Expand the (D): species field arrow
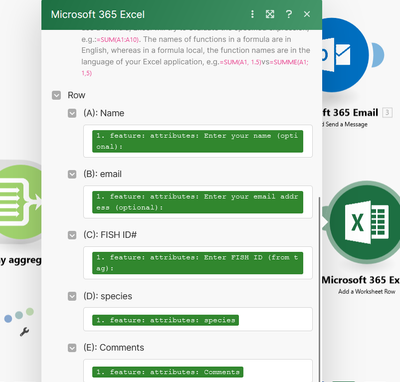Screen dimensions: 400x382 tap(72, 296)
